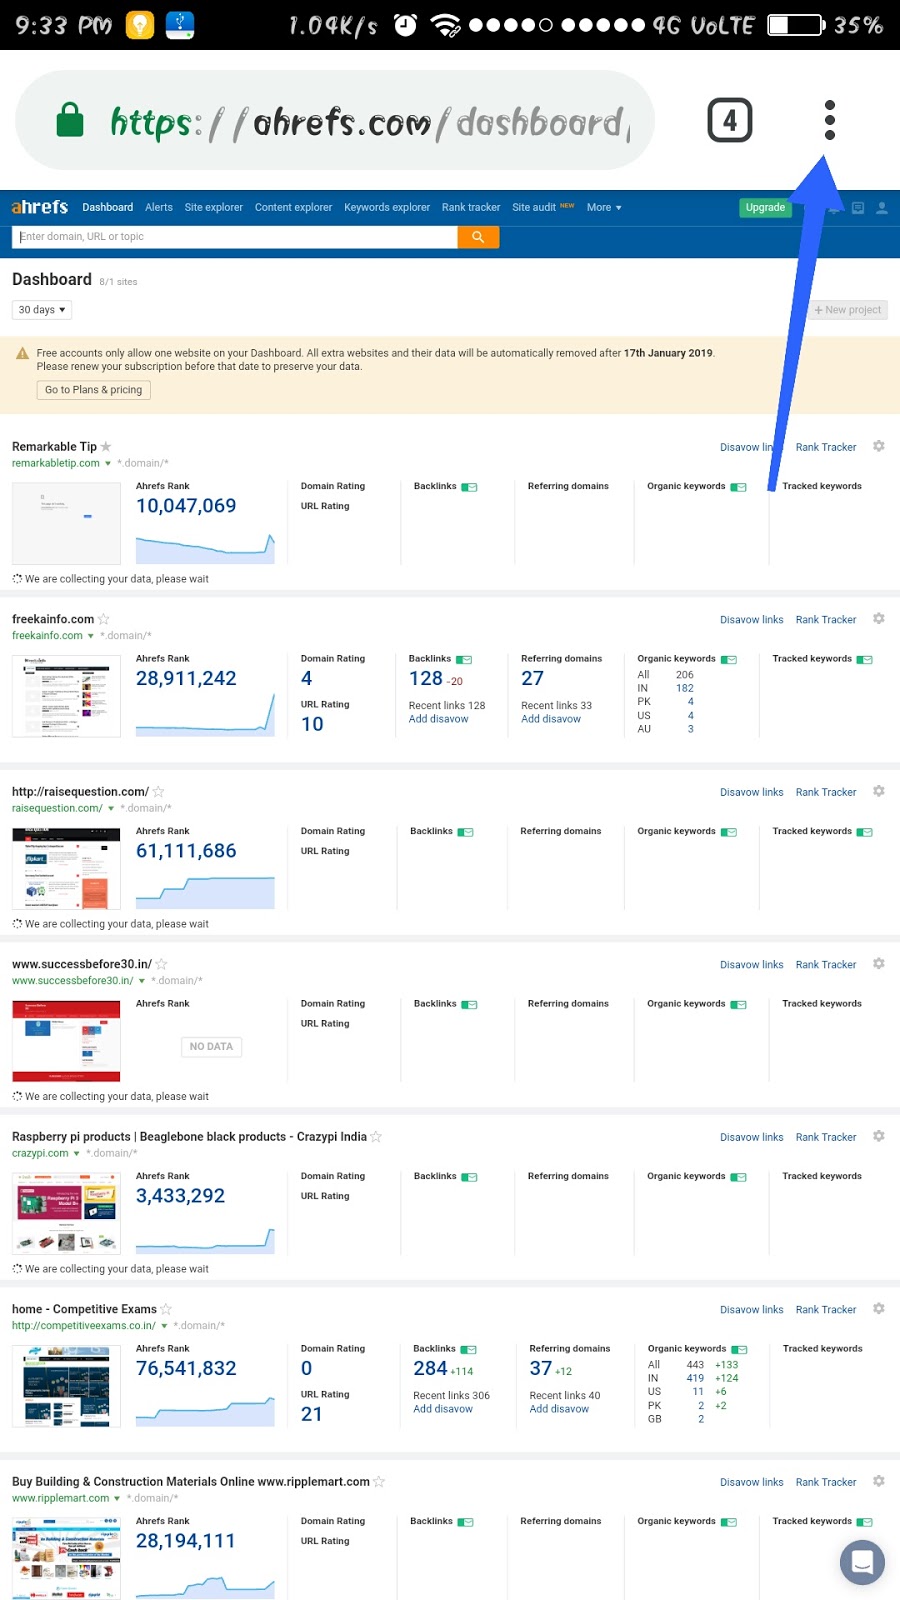The image size is (900, 1600).
Task: Click the orange search magnifier button
Action: click(478, 237)
